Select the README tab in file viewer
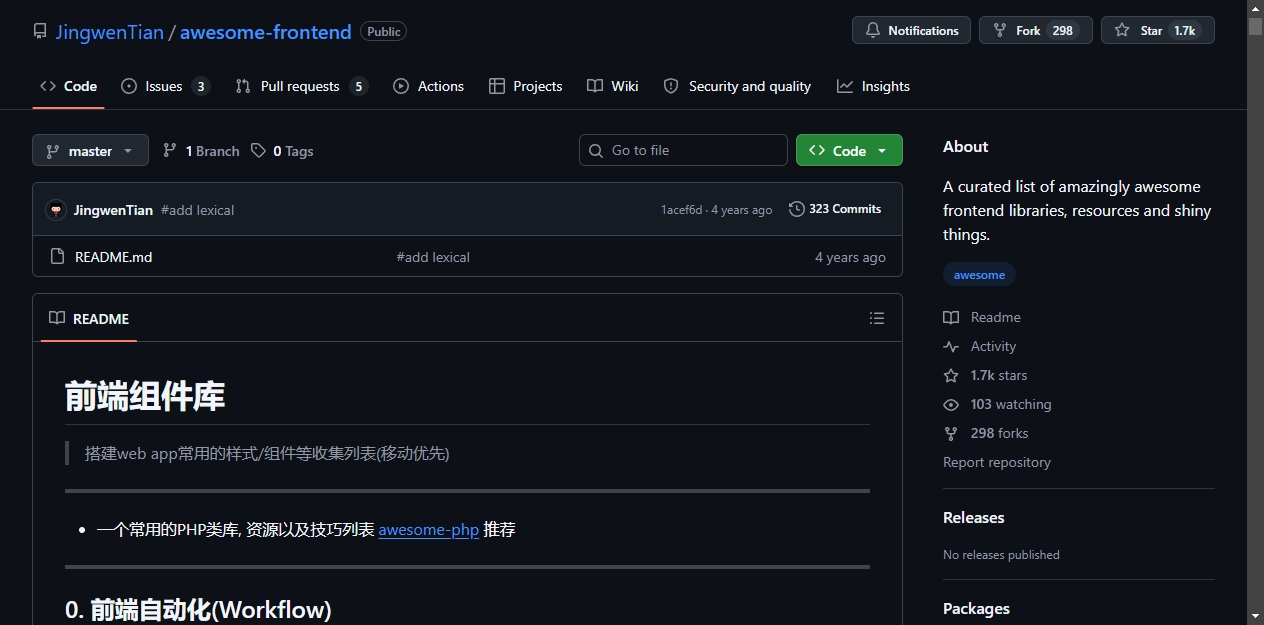1264x625 pixels. click(x=89, y=318)
